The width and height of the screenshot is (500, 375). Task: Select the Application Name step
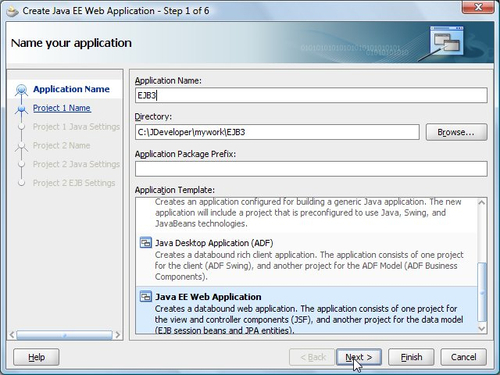tap(71, 89)
